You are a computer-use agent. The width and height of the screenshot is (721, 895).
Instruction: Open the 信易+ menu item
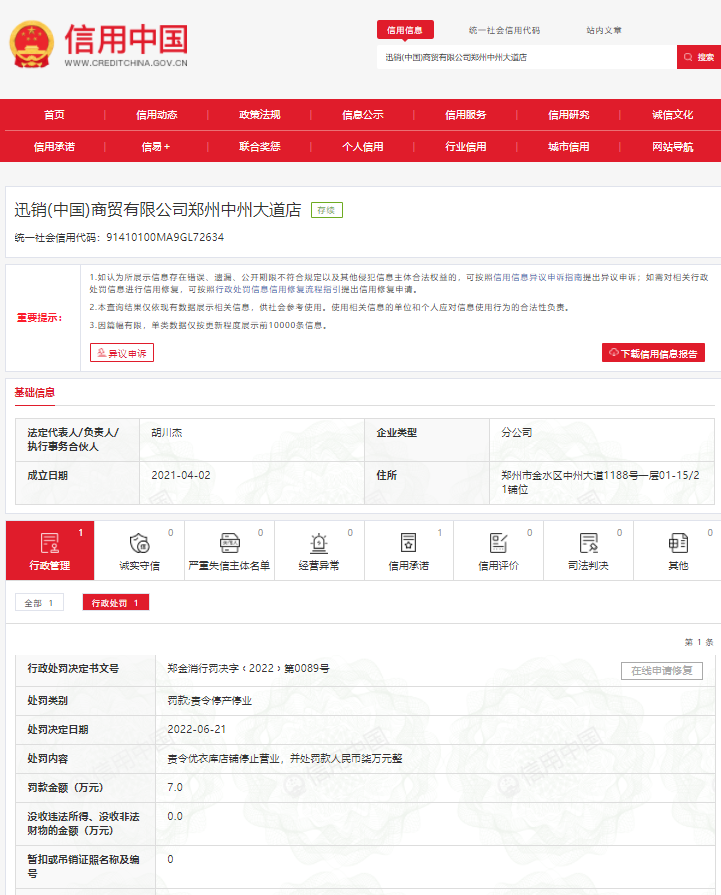[x=156, y=147]
